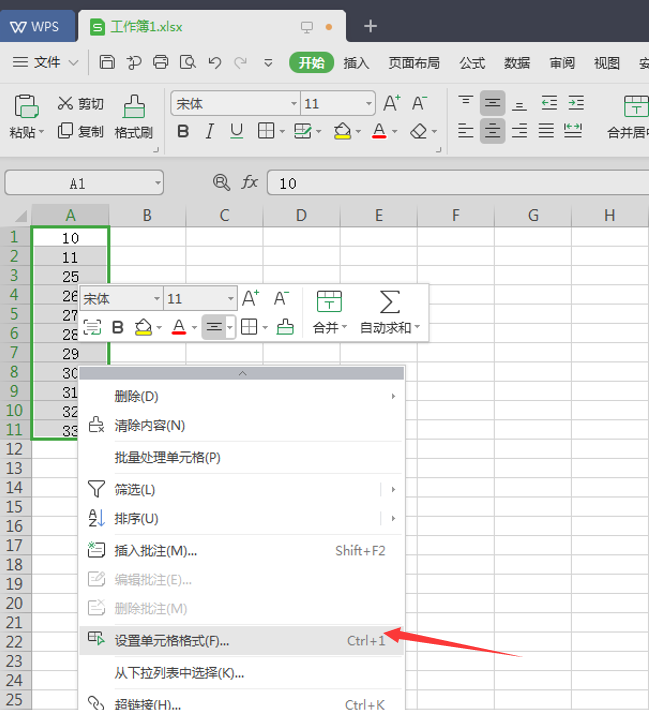The width and height of the screenshot is (650, 710).
Task: Open 删除(D) submenu in context menu
Action: (x=241, y=396)
